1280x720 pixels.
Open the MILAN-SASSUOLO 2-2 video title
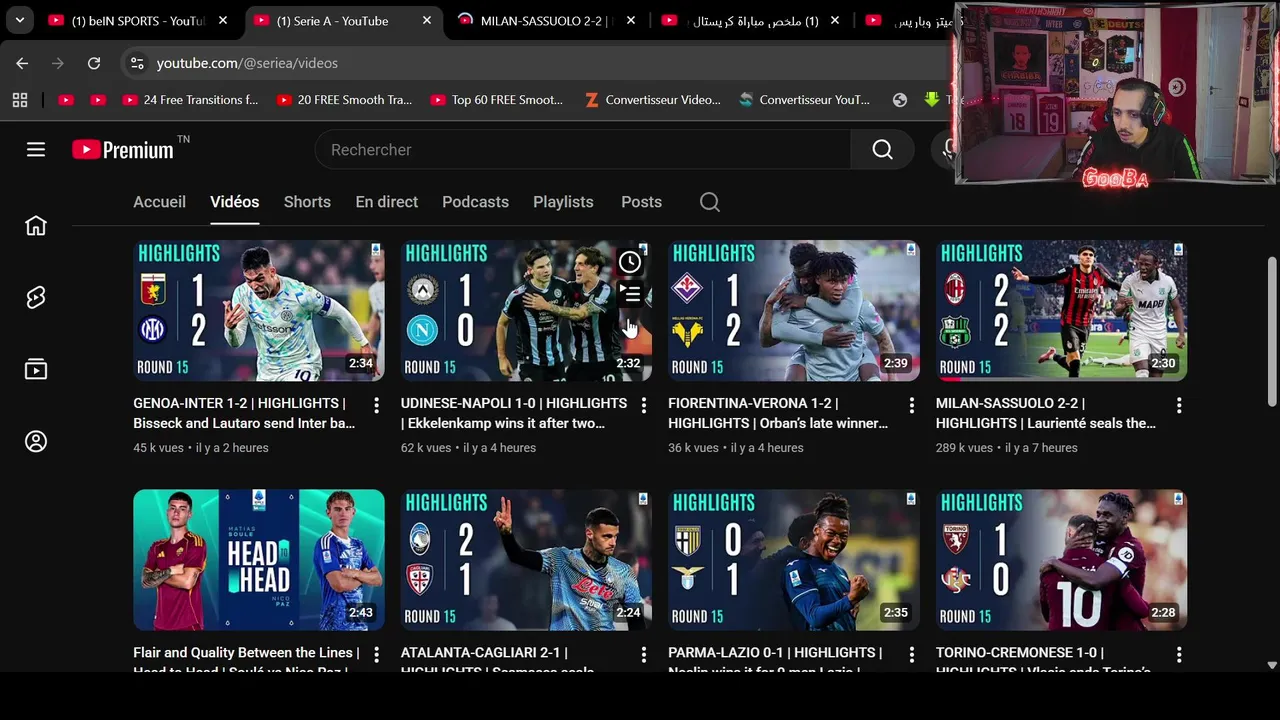click(x=1046, y=413)
